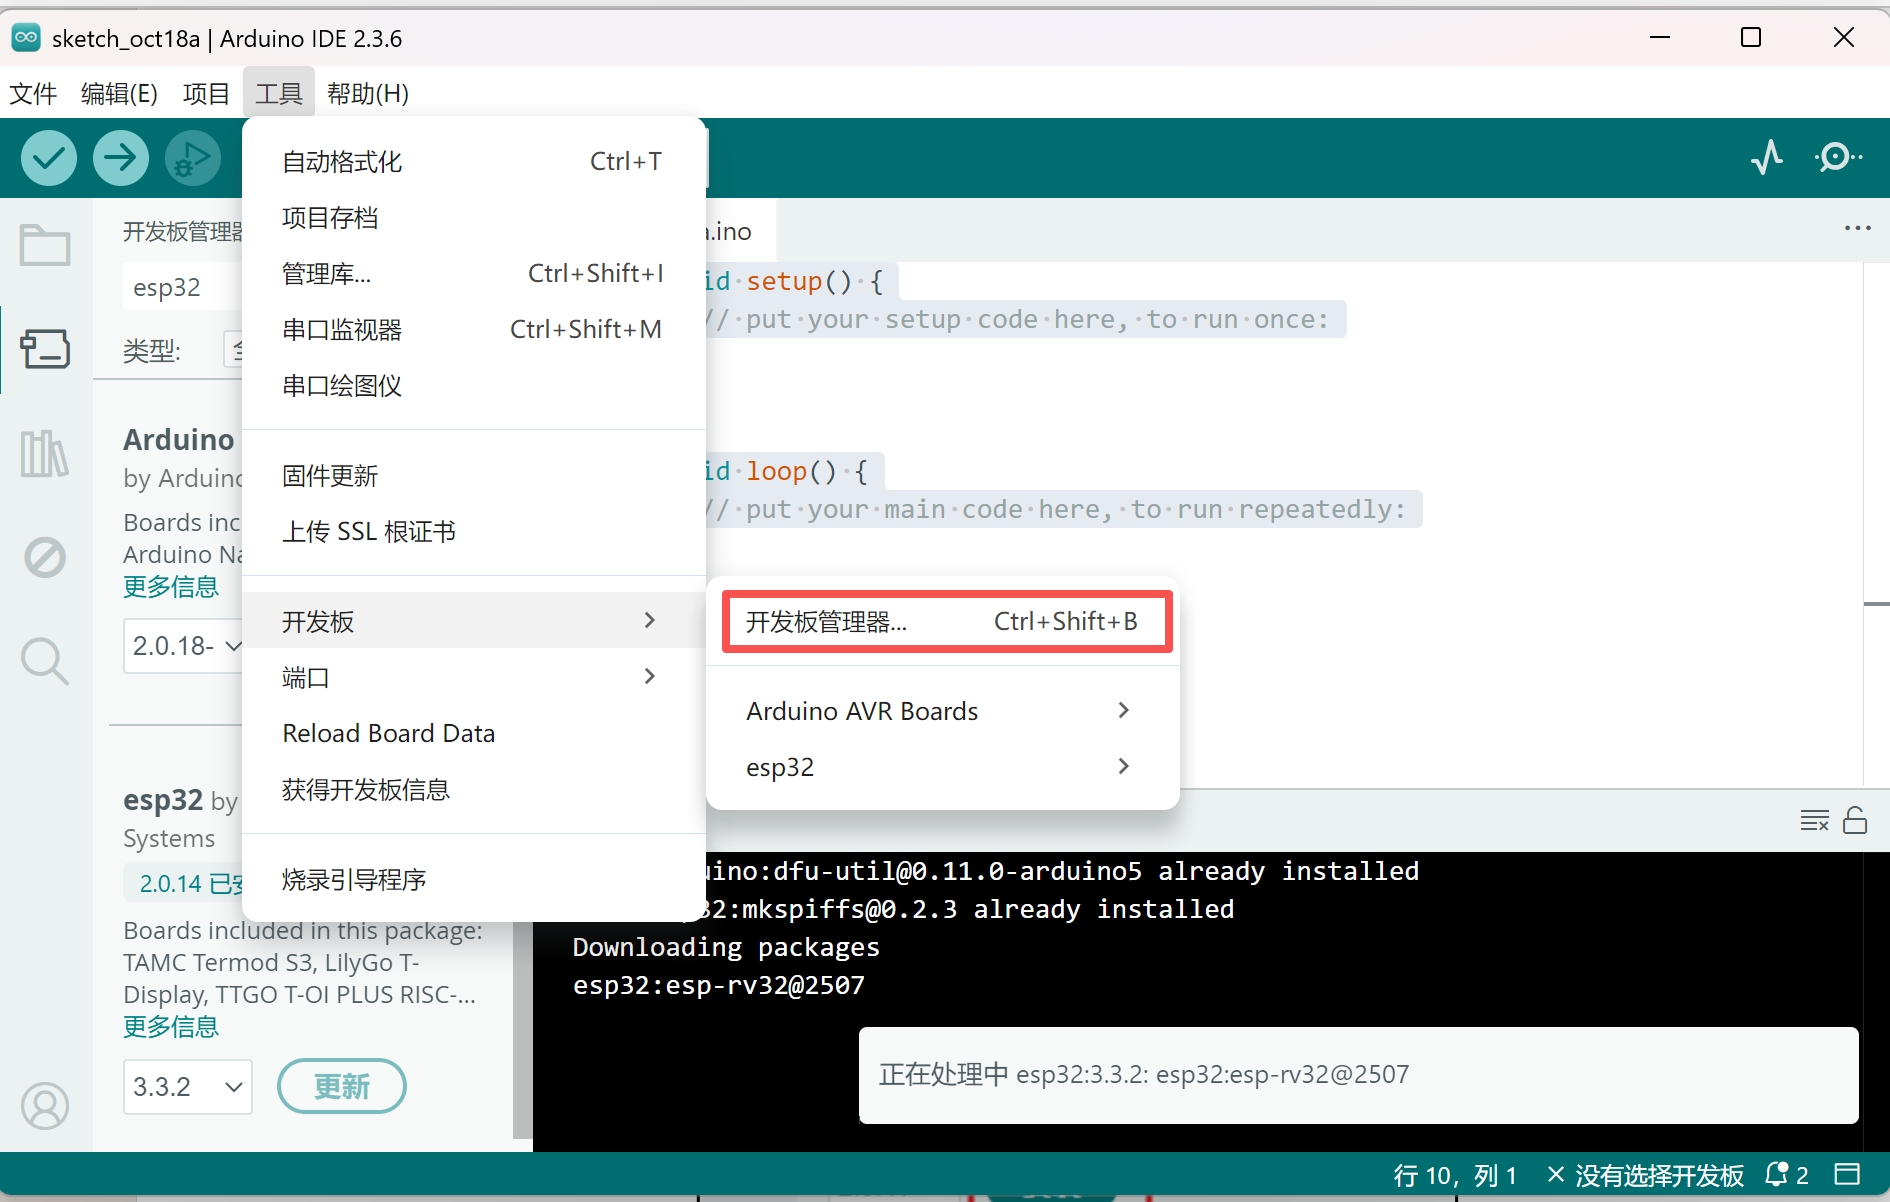Start debugging with the toolbar bug icon
Image resolution: width=1890 pixels, height=1202 pixels.
(x=192, y=158)
